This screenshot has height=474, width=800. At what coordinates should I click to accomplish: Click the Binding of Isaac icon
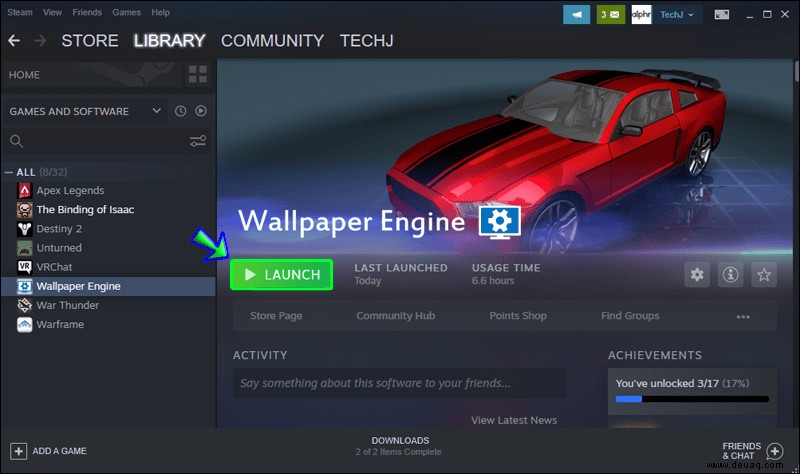pos(24,209)
